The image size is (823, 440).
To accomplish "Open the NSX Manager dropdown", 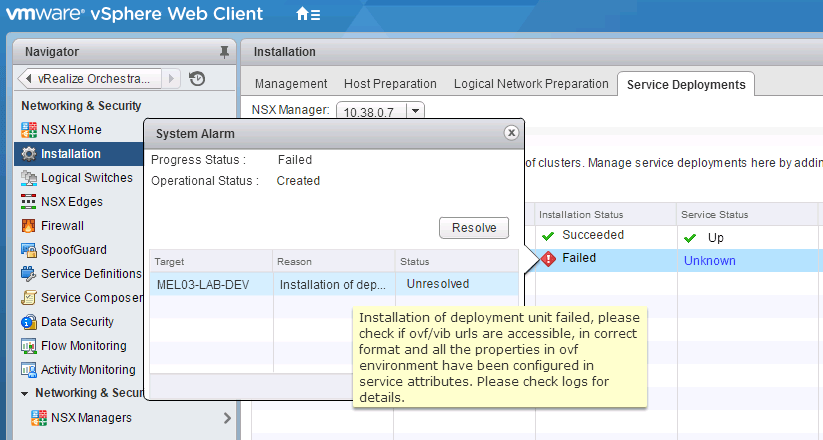I will coord(416,111).
